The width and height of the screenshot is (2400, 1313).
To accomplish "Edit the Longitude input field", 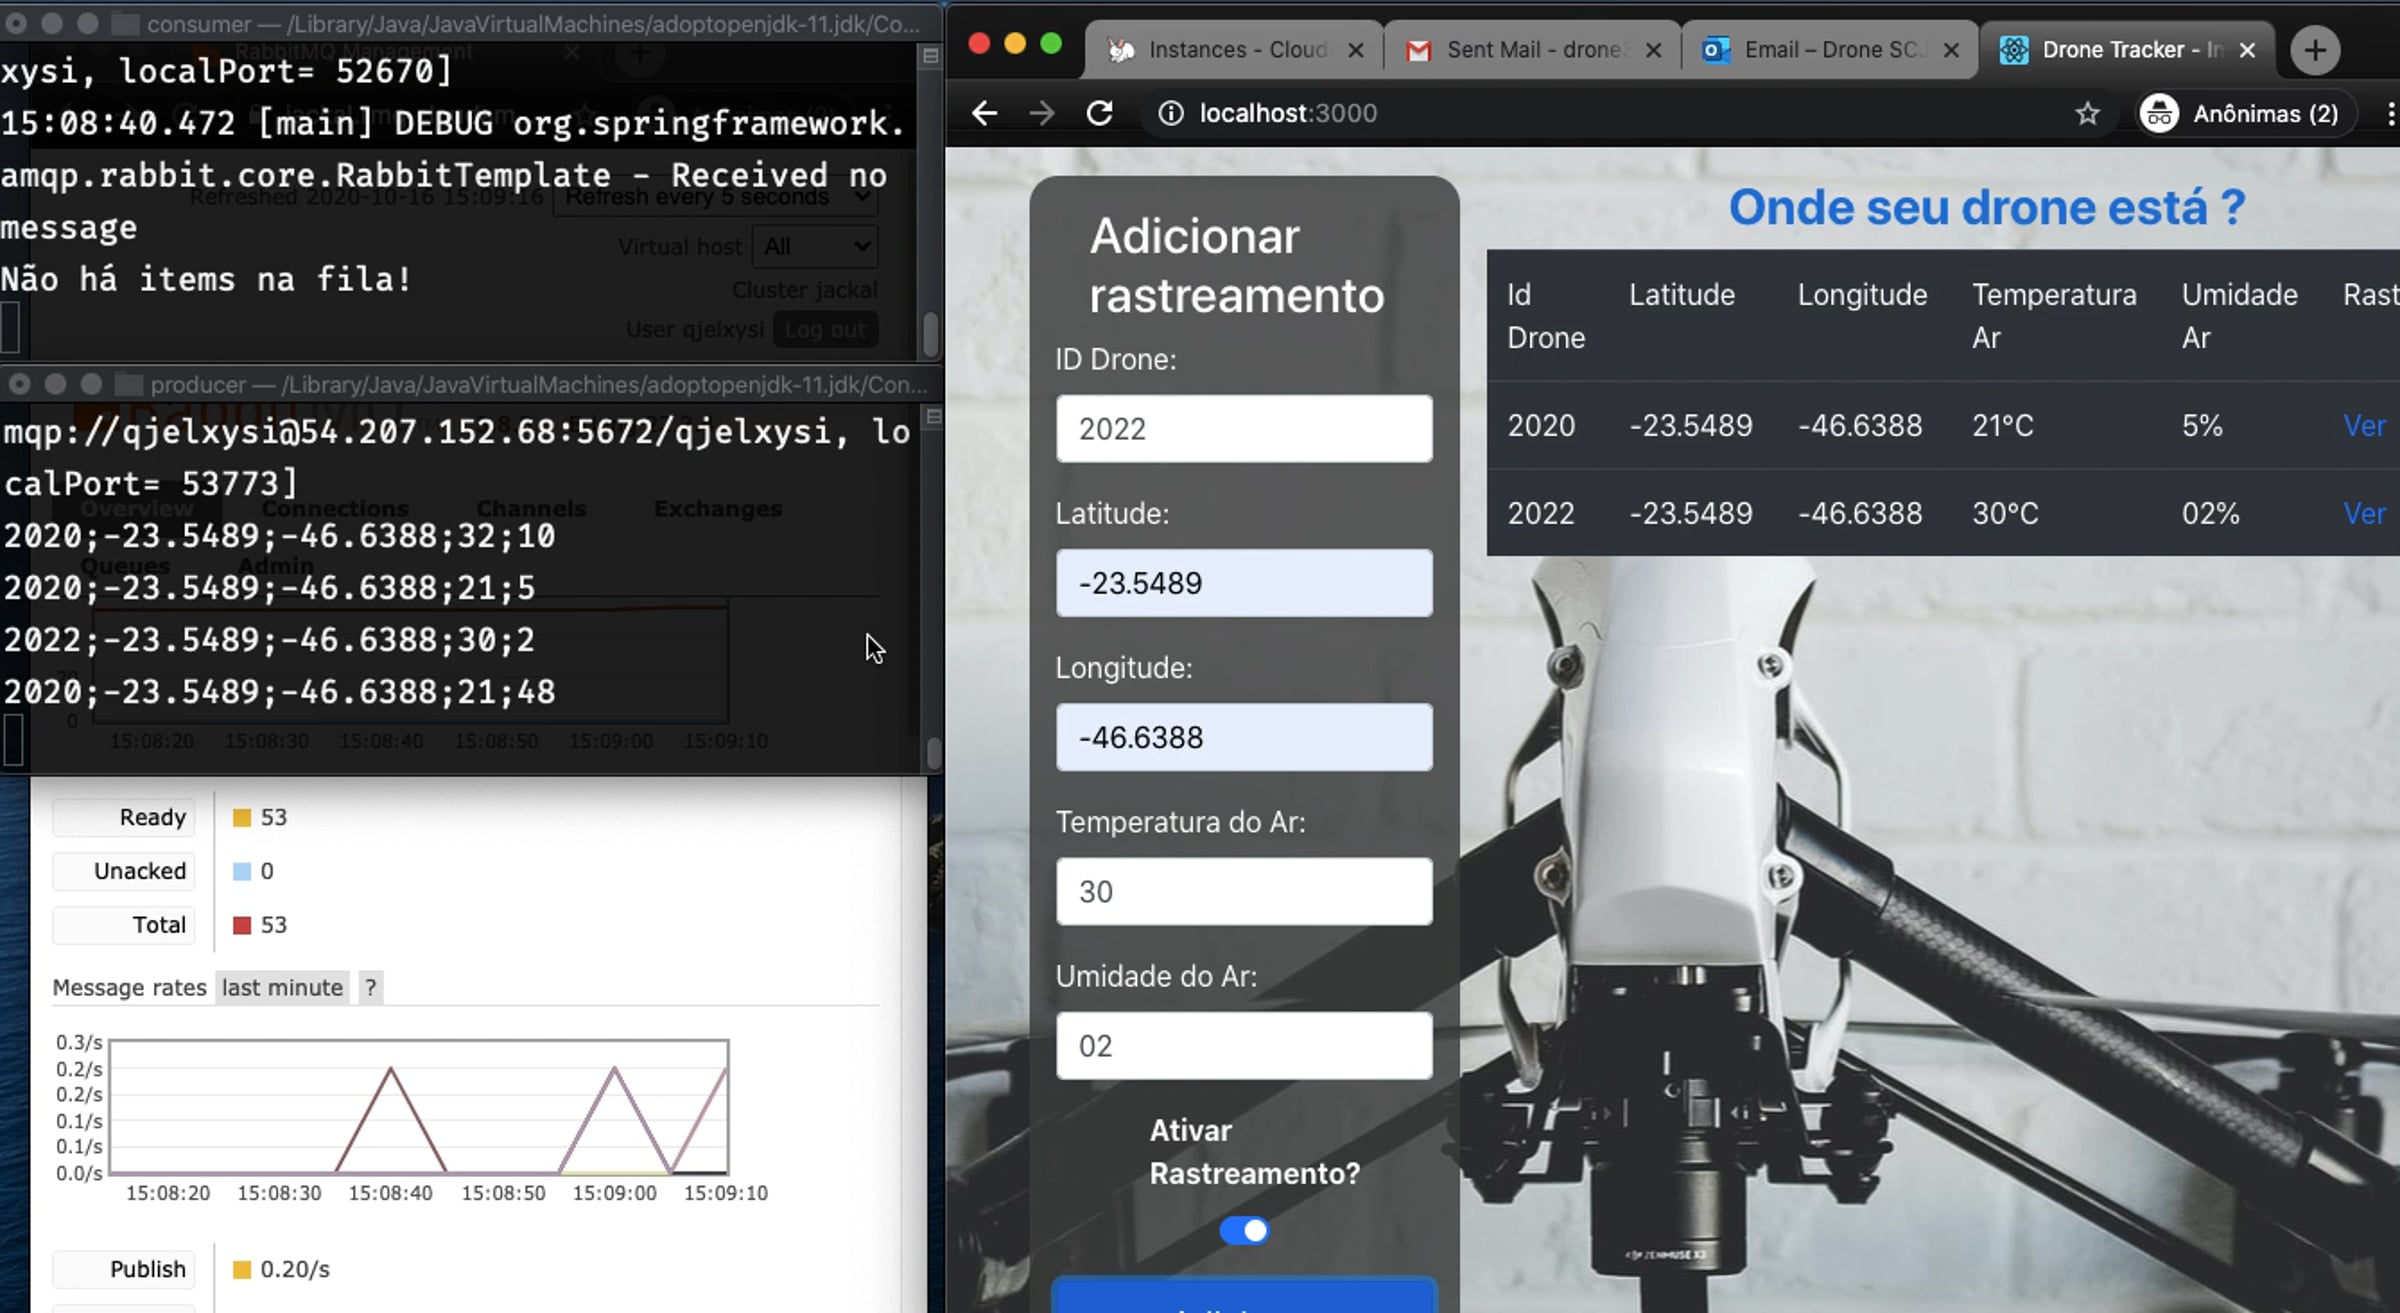I will point(1244,738).
